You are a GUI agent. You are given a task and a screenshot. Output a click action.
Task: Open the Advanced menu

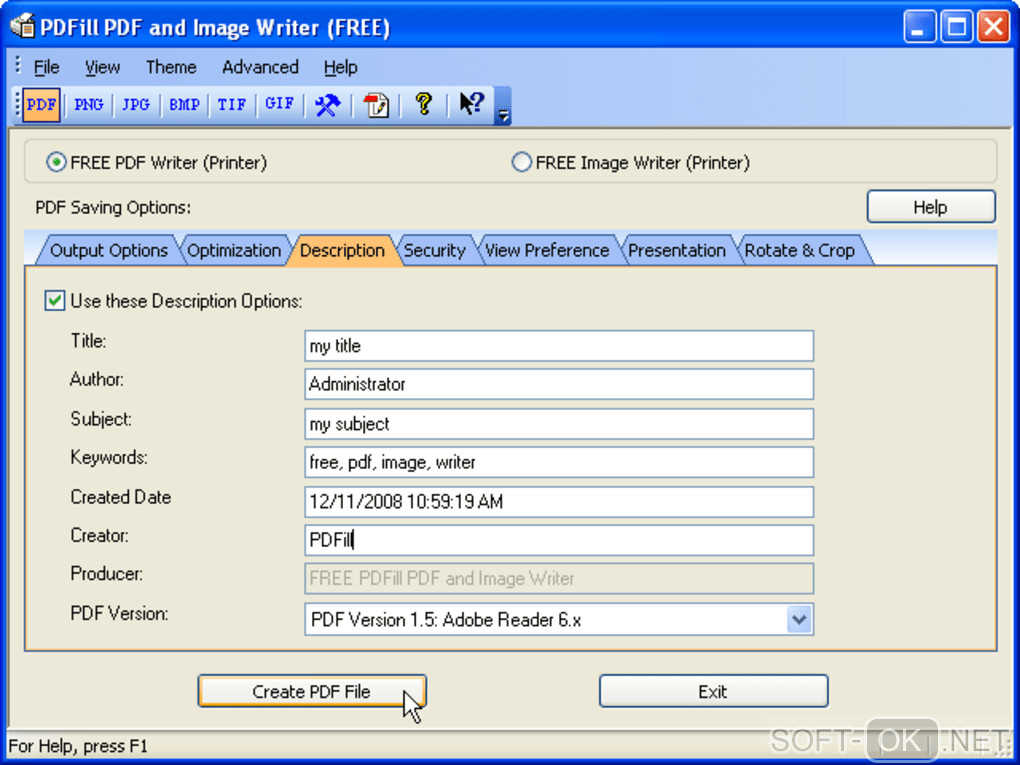coord(260,67)
